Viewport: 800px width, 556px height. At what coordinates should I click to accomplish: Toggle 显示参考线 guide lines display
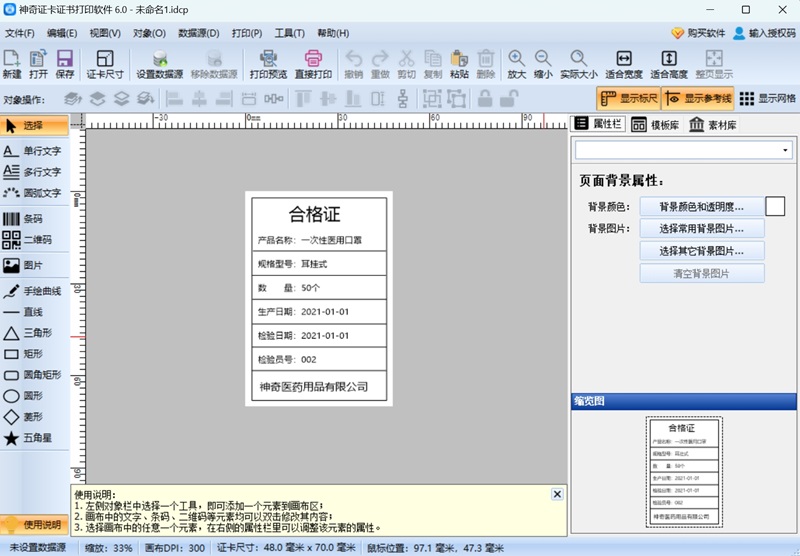698,98
